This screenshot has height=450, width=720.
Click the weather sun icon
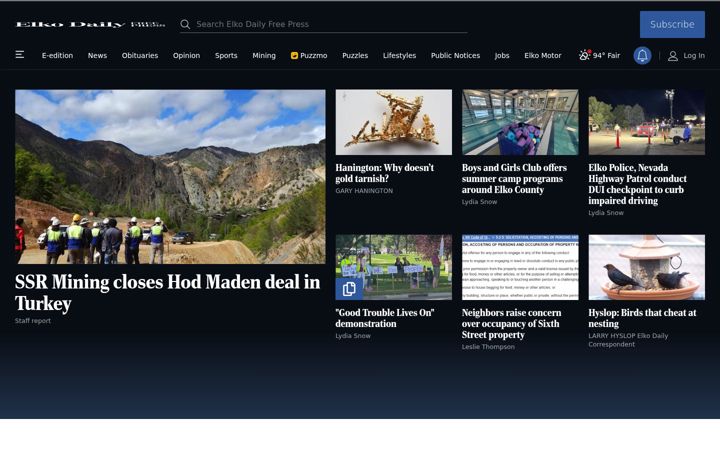point(584,55)
